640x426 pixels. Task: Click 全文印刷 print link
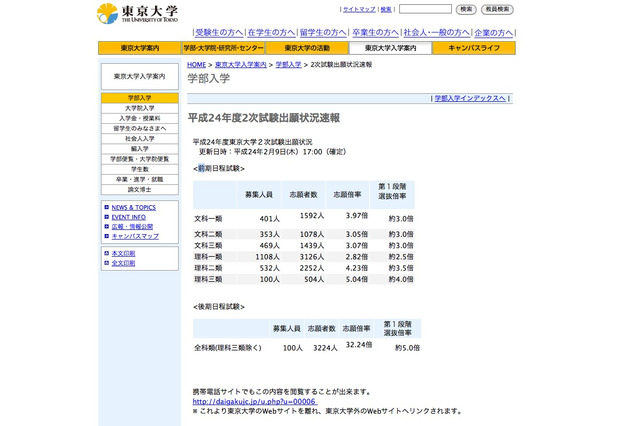(123, 263)
